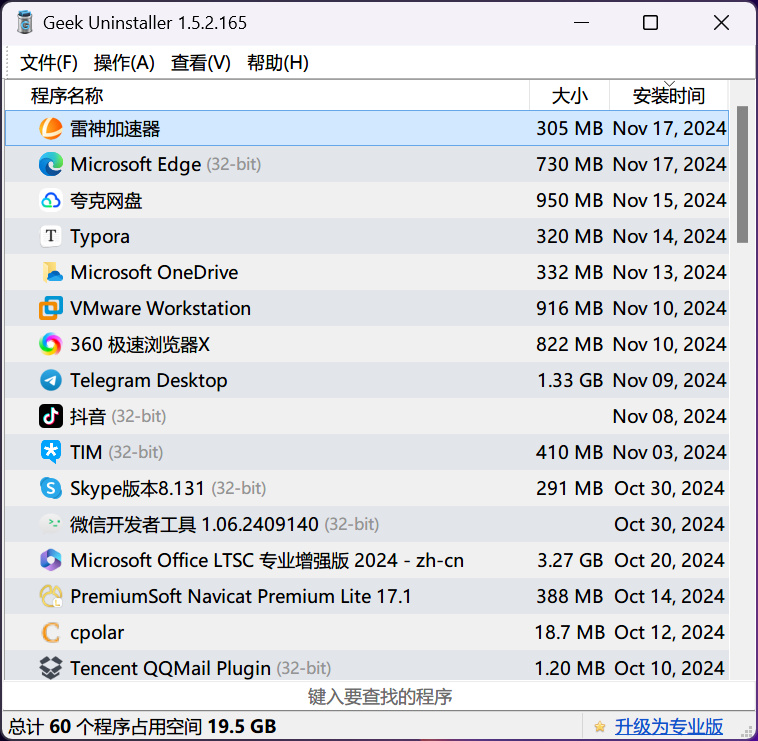Select Skype版本8.131 program name

click(137, 489)
